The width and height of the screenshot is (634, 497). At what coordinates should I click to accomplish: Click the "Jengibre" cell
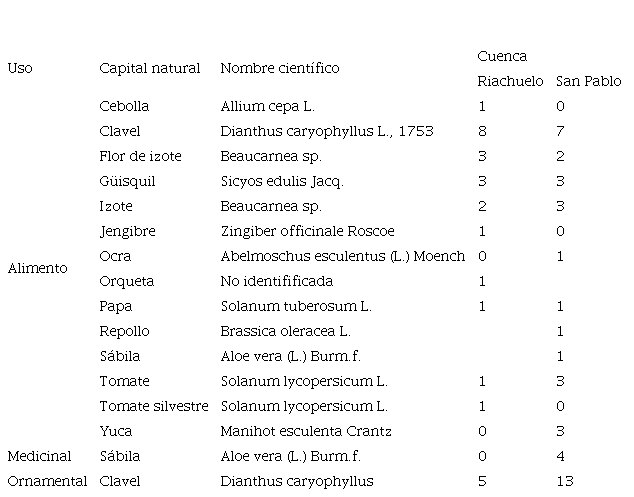tap(127, 231)
